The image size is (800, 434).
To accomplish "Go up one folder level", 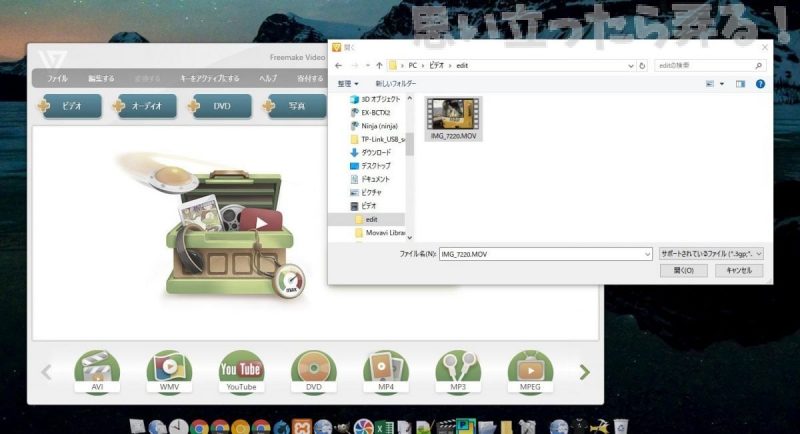I will [x=379, y=65].
